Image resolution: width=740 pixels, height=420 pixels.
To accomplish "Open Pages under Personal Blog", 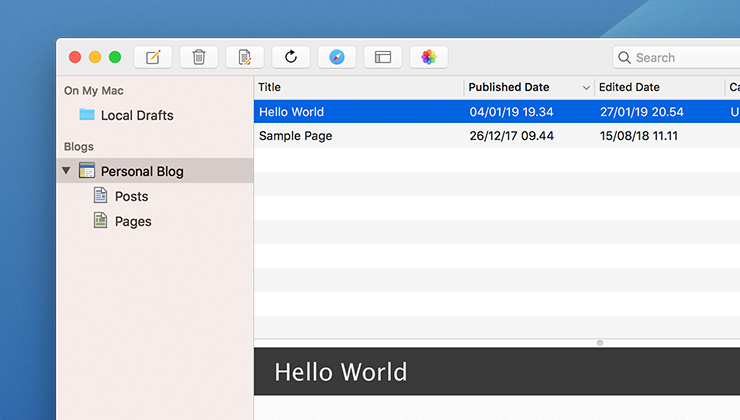I will [x=133, y=221].
